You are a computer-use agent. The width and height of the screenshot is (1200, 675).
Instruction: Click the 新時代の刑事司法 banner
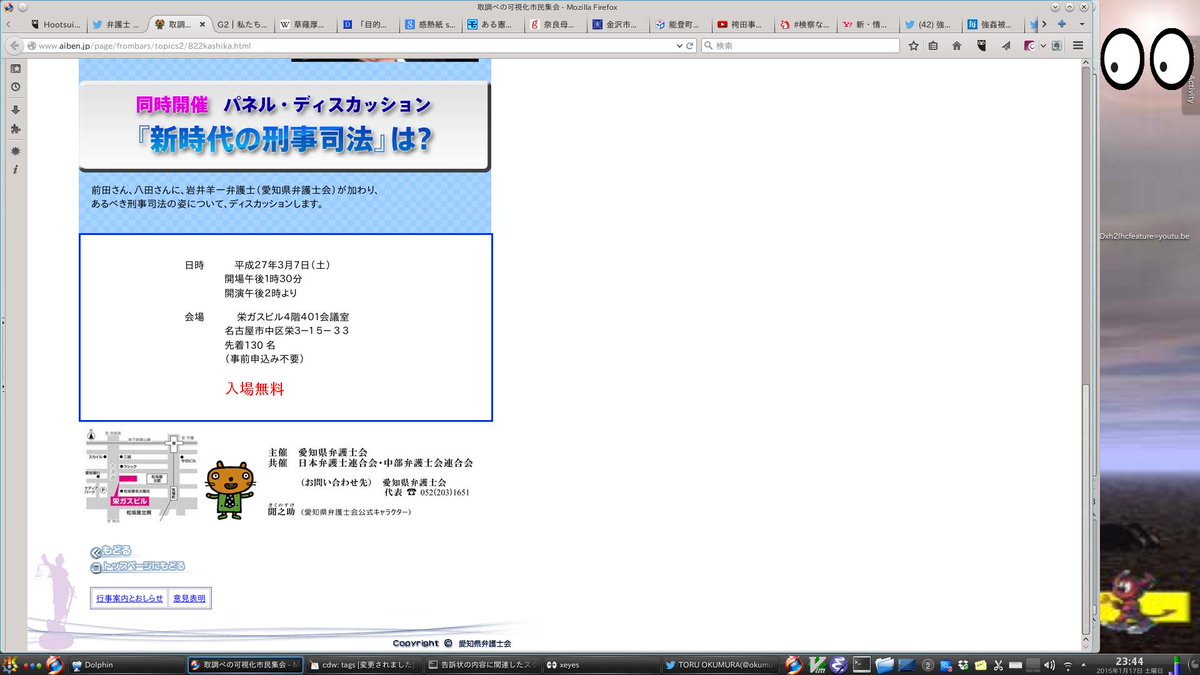(285, 127)
